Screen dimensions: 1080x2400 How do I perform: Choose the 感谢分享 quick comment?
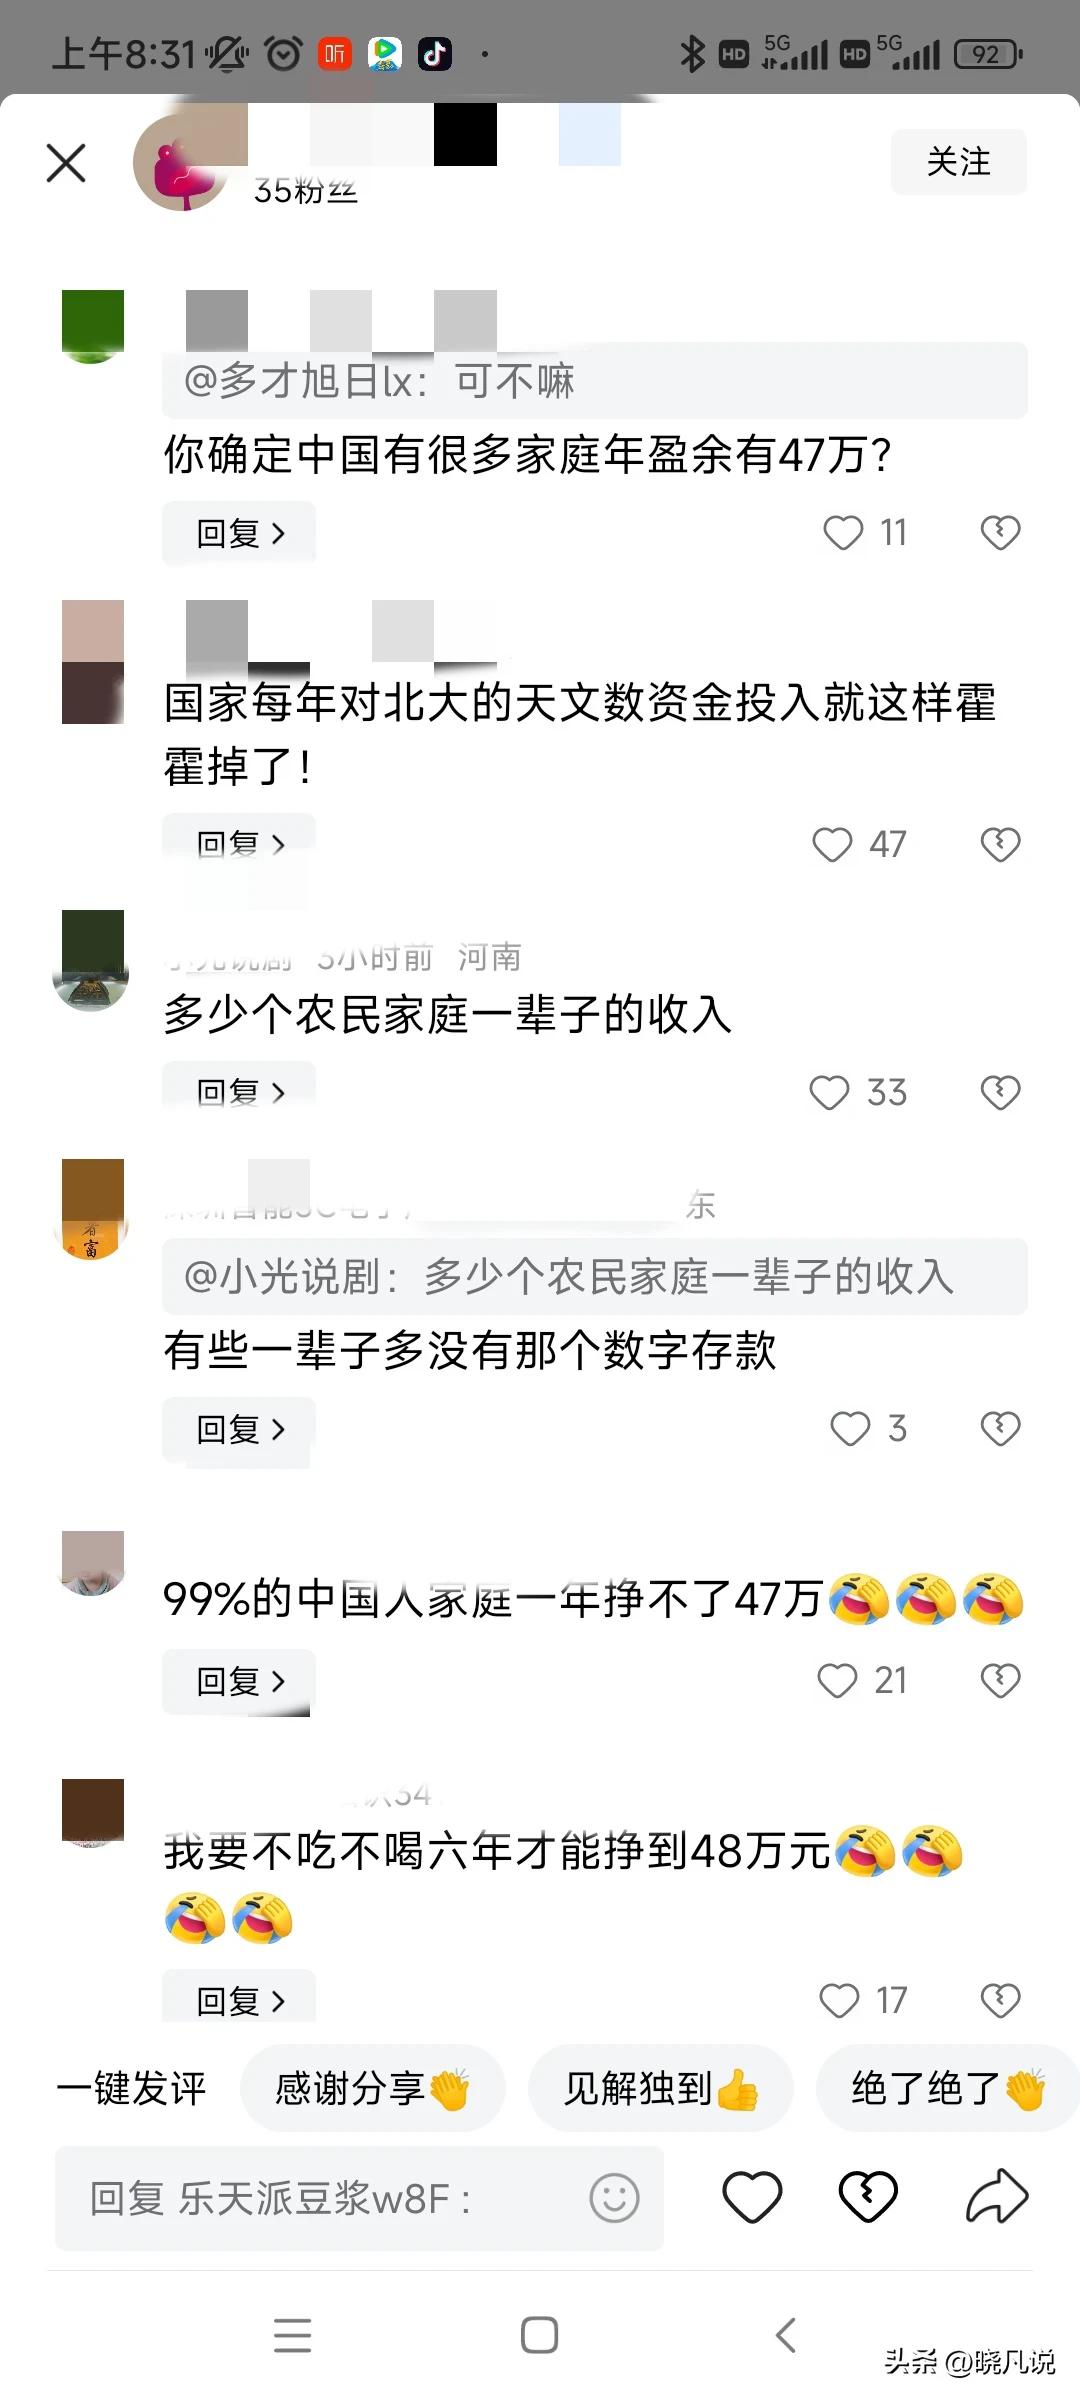pyautogui.click(x=373, y=2088)
